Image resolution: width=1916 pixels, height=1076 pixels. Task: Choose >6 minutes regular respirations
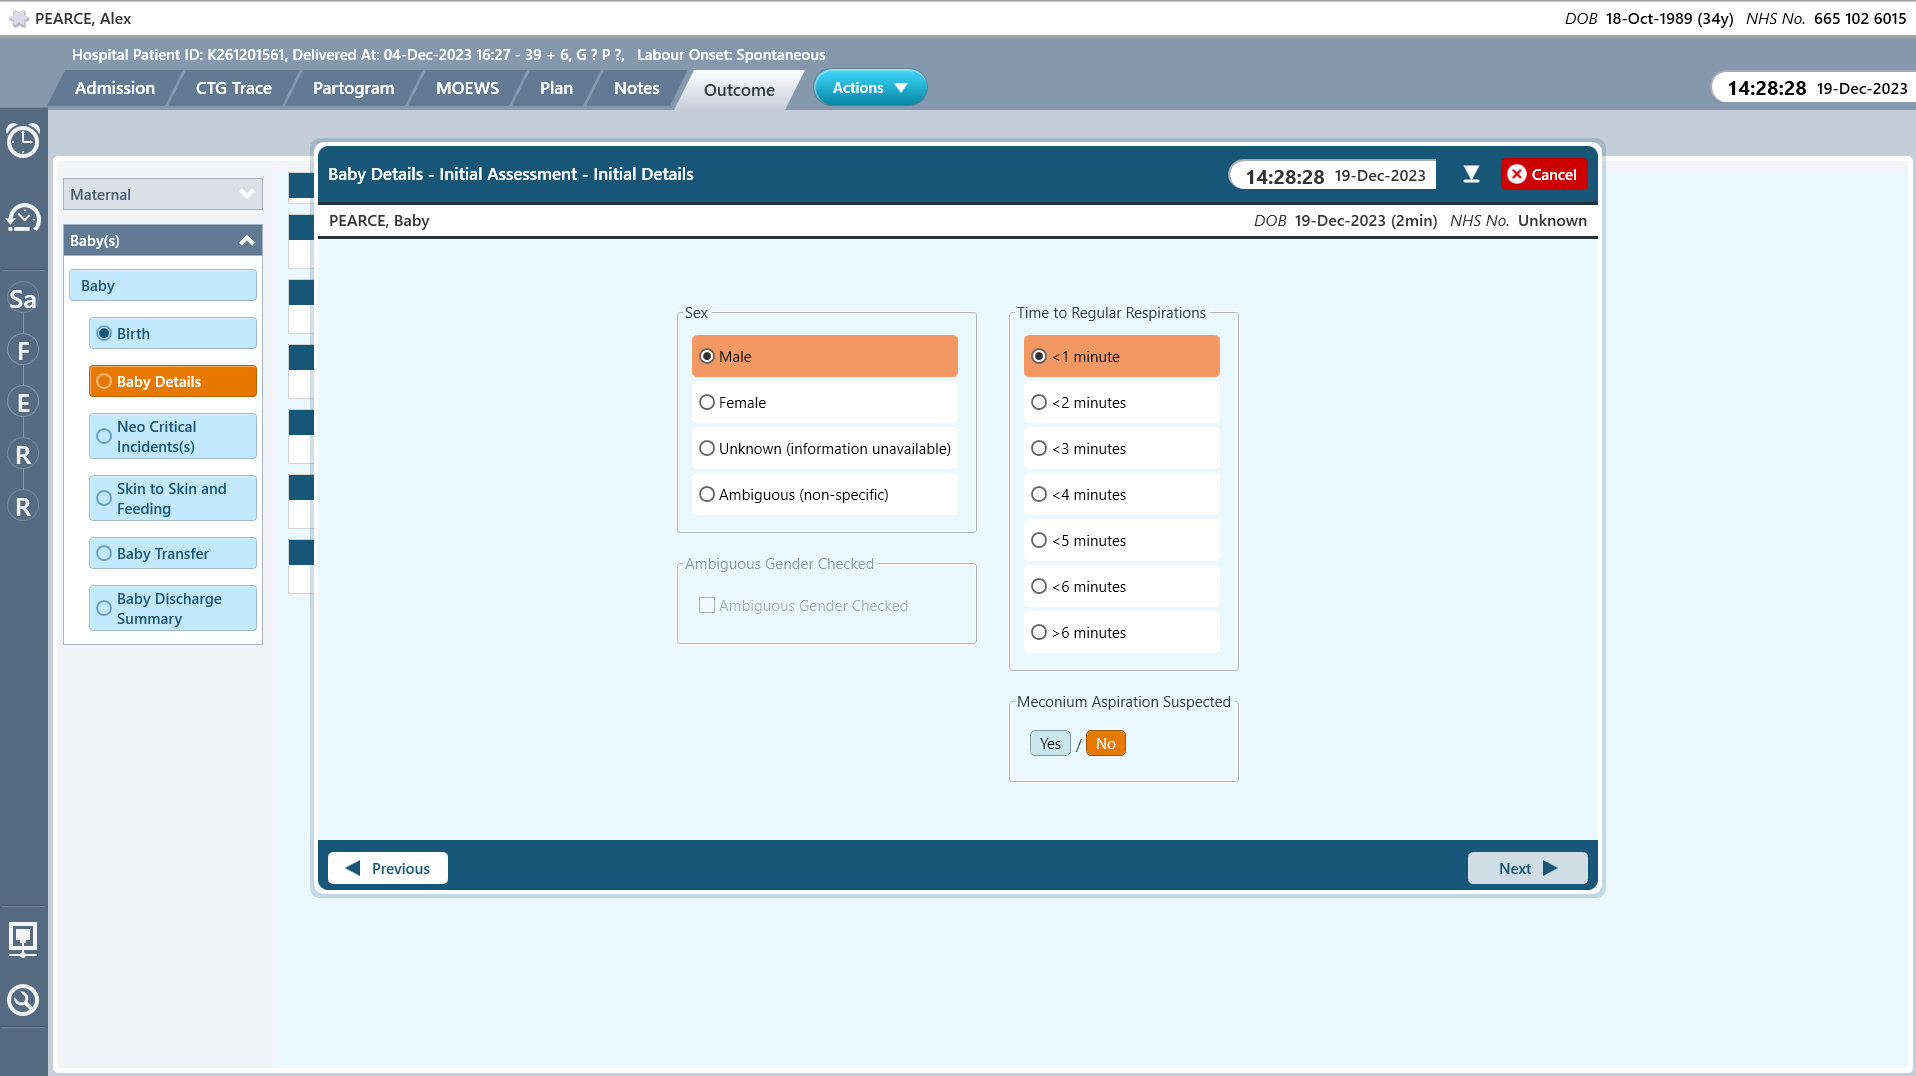(x=1121, y=632)
